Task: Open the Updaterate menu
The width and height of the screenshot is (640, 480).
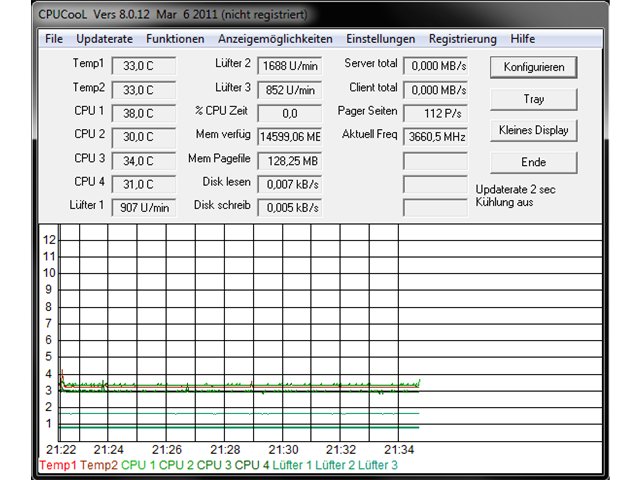Action: tap(104, 39)
